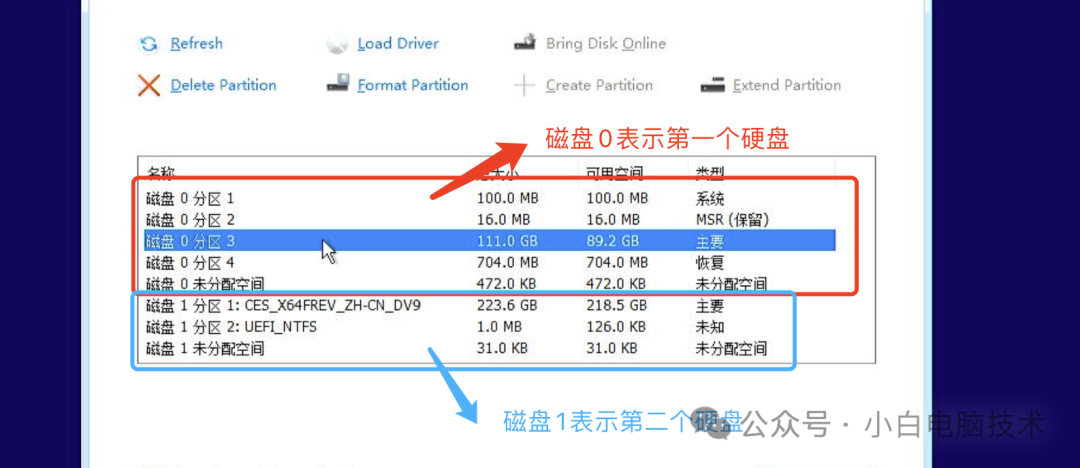Viewport: 1080px width, 468px height.
Task: Select row 磁盘 1 分区 1: CES_X64FREV_ZH-CN_DV9
Action: 489,305
